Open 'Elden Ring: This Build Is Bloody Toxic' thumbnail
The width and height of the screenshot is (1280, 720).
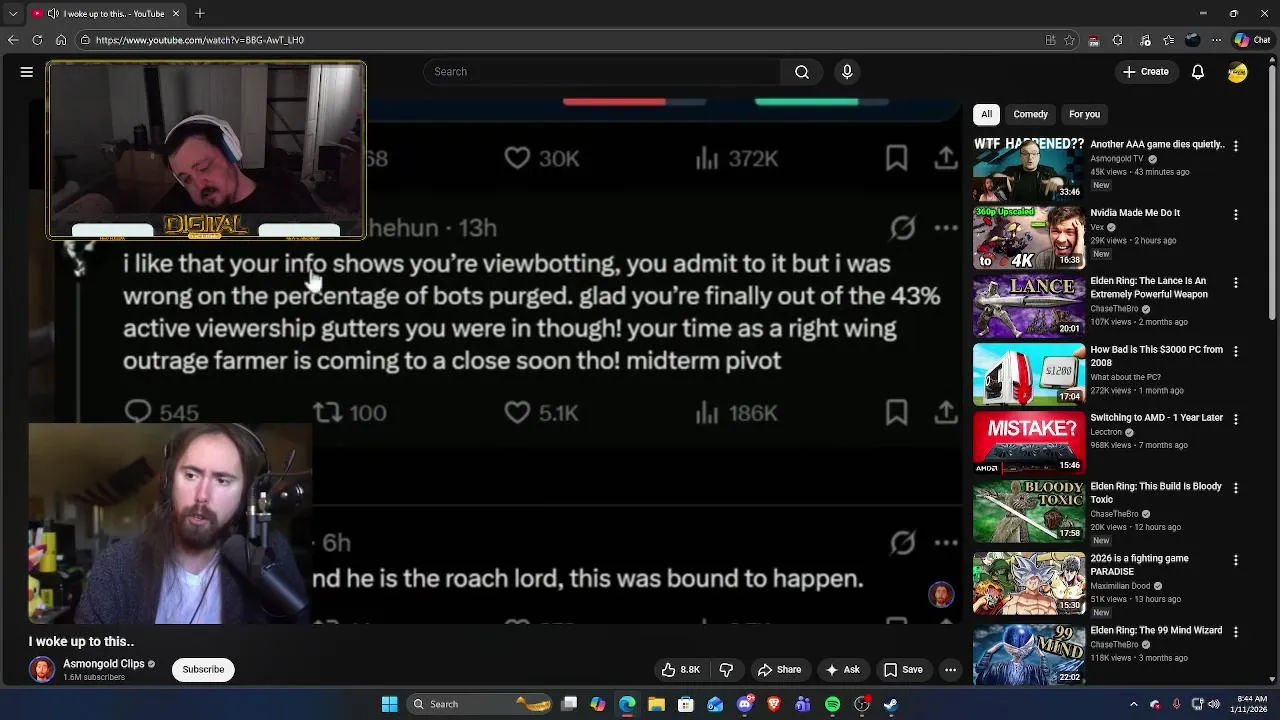[x=1029, y=511]
